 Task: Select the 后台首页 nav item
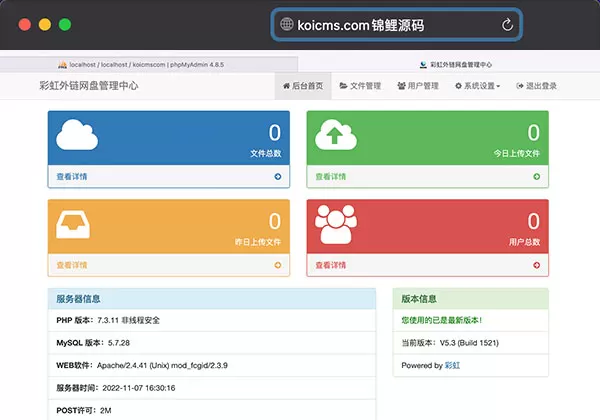click(300, 86)
